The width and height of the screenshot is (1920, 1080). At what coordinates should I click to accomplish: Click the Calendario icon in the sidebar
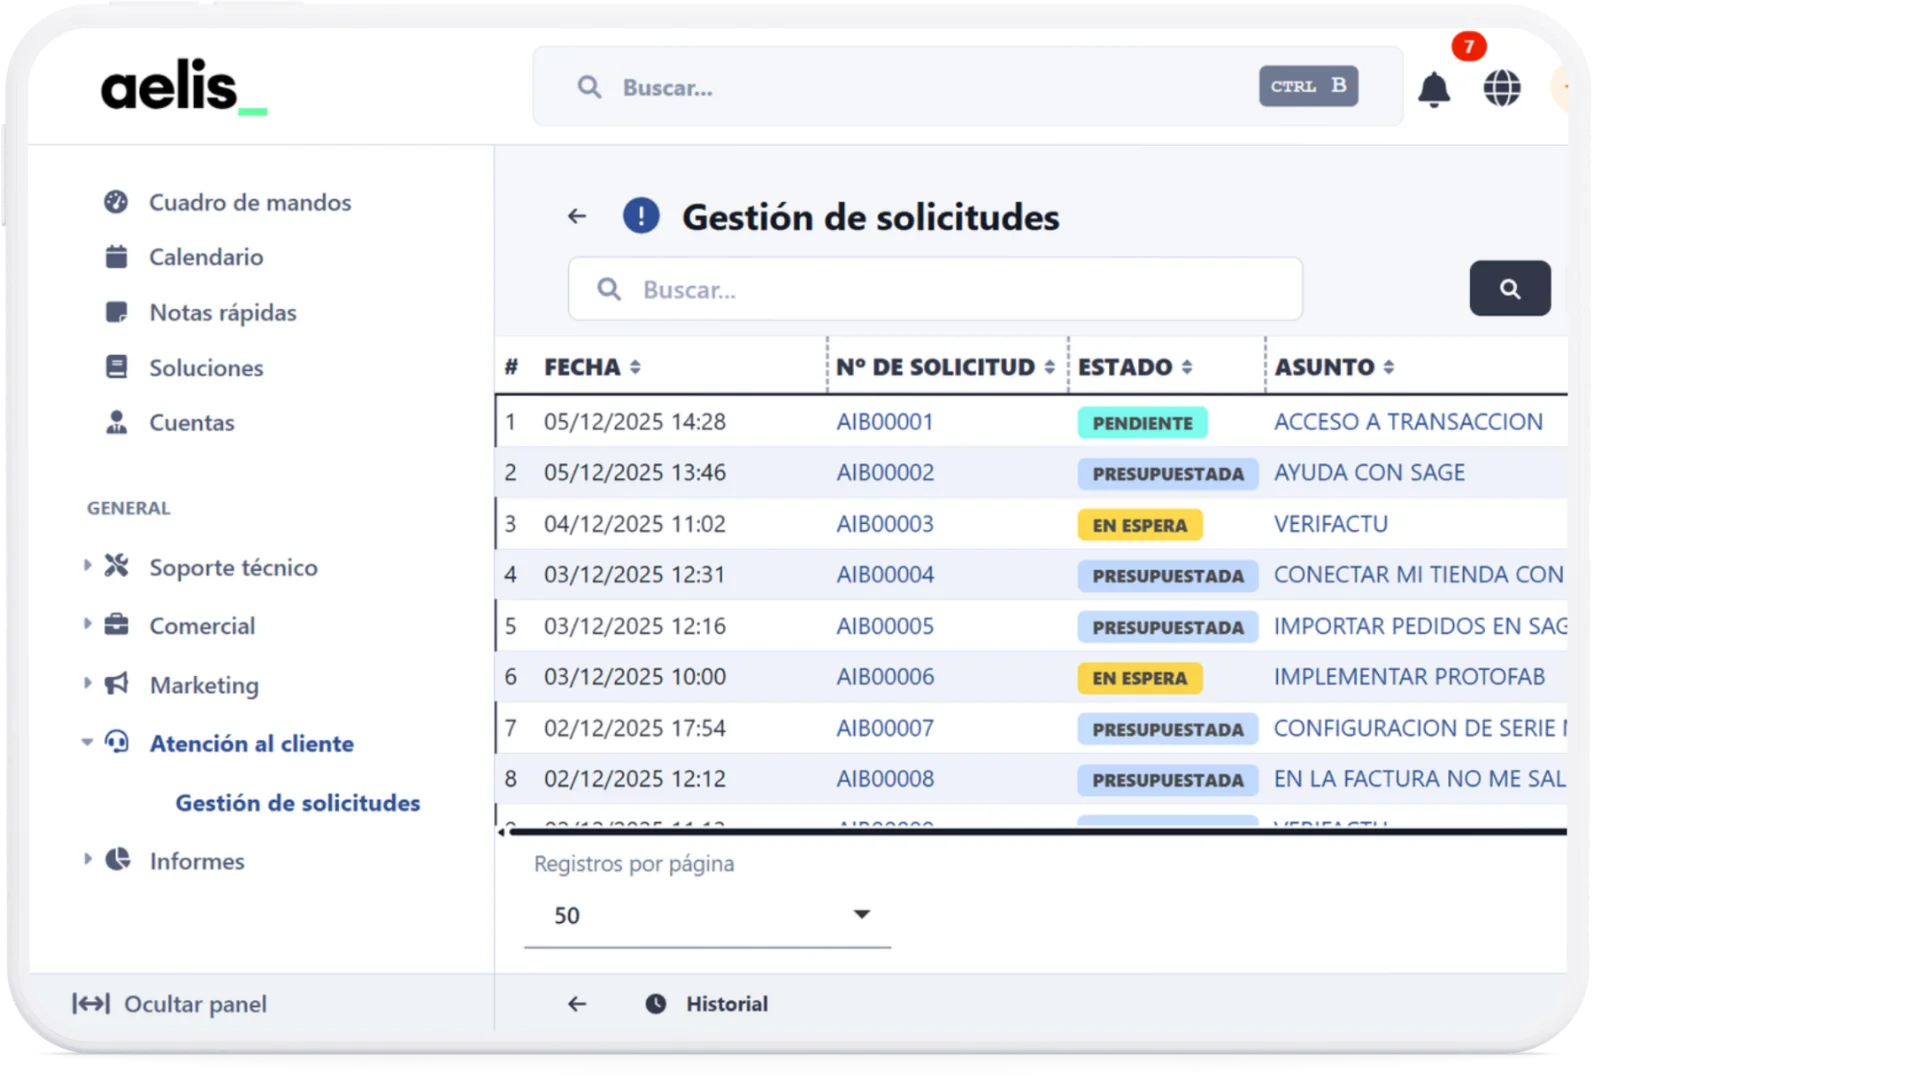click(x=116, y=256)
